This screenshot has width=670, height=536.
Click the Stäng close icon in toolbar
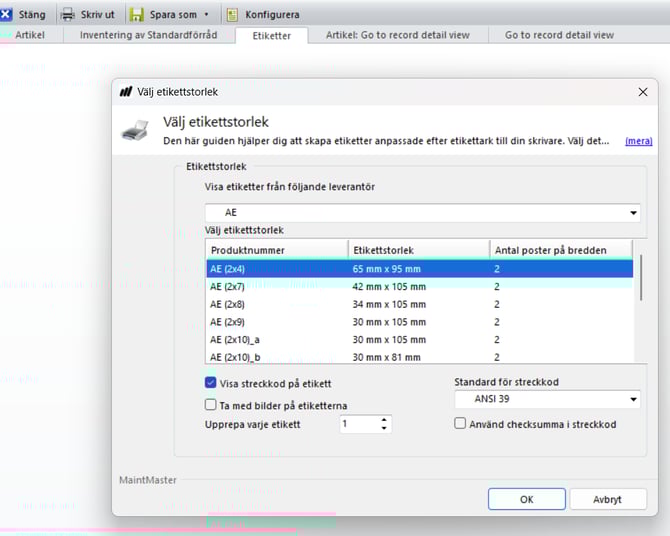(x=7, y=14)
